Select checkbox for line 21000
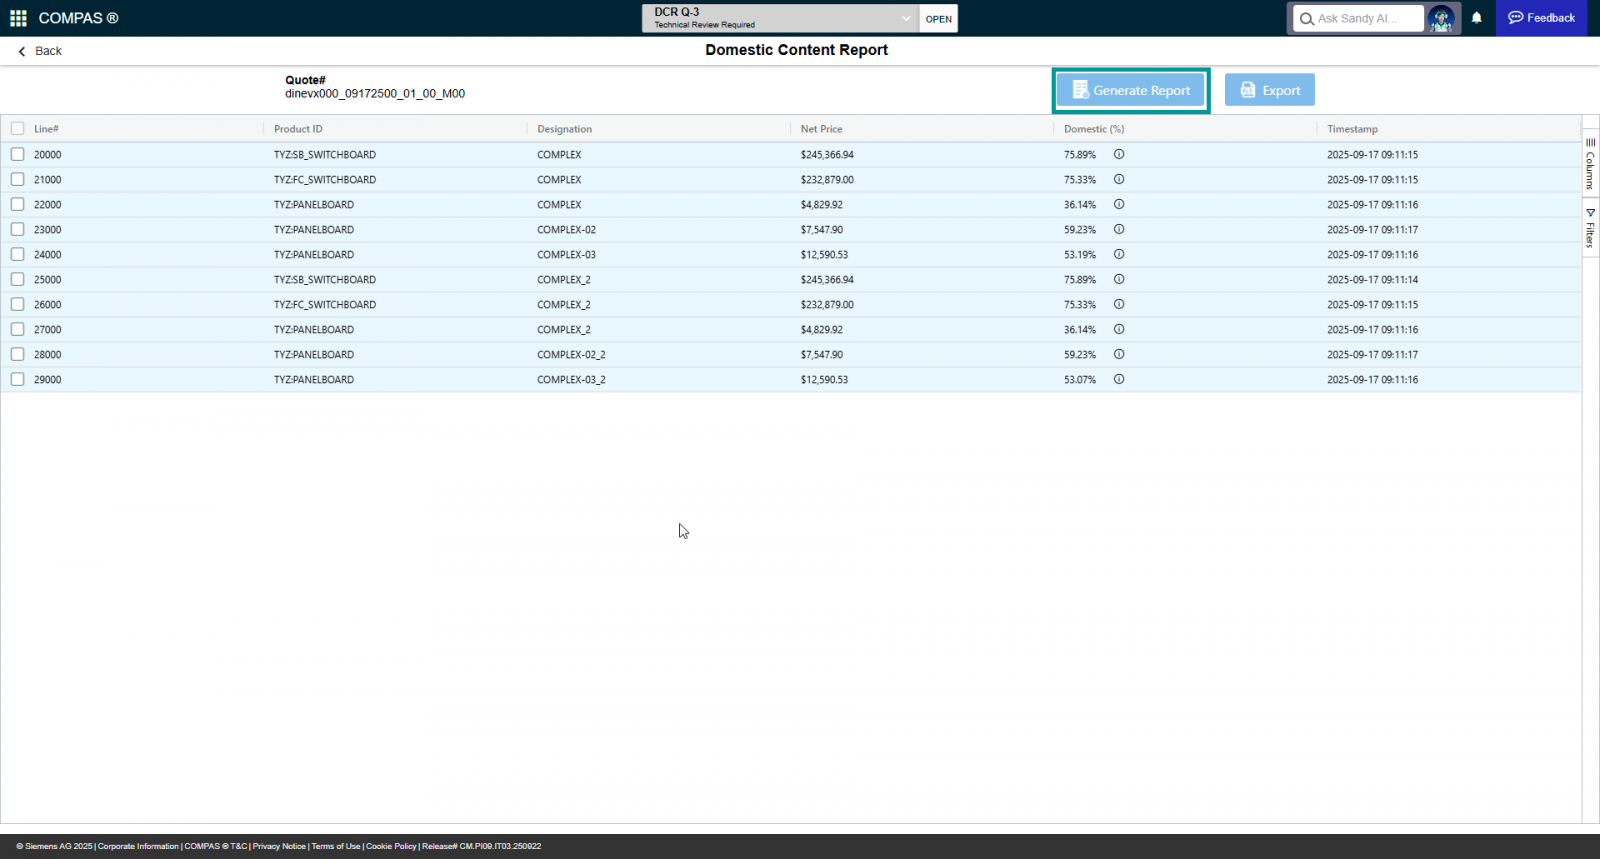The height and width of the screenshot is (859, 1600). [x=17, y=179]
